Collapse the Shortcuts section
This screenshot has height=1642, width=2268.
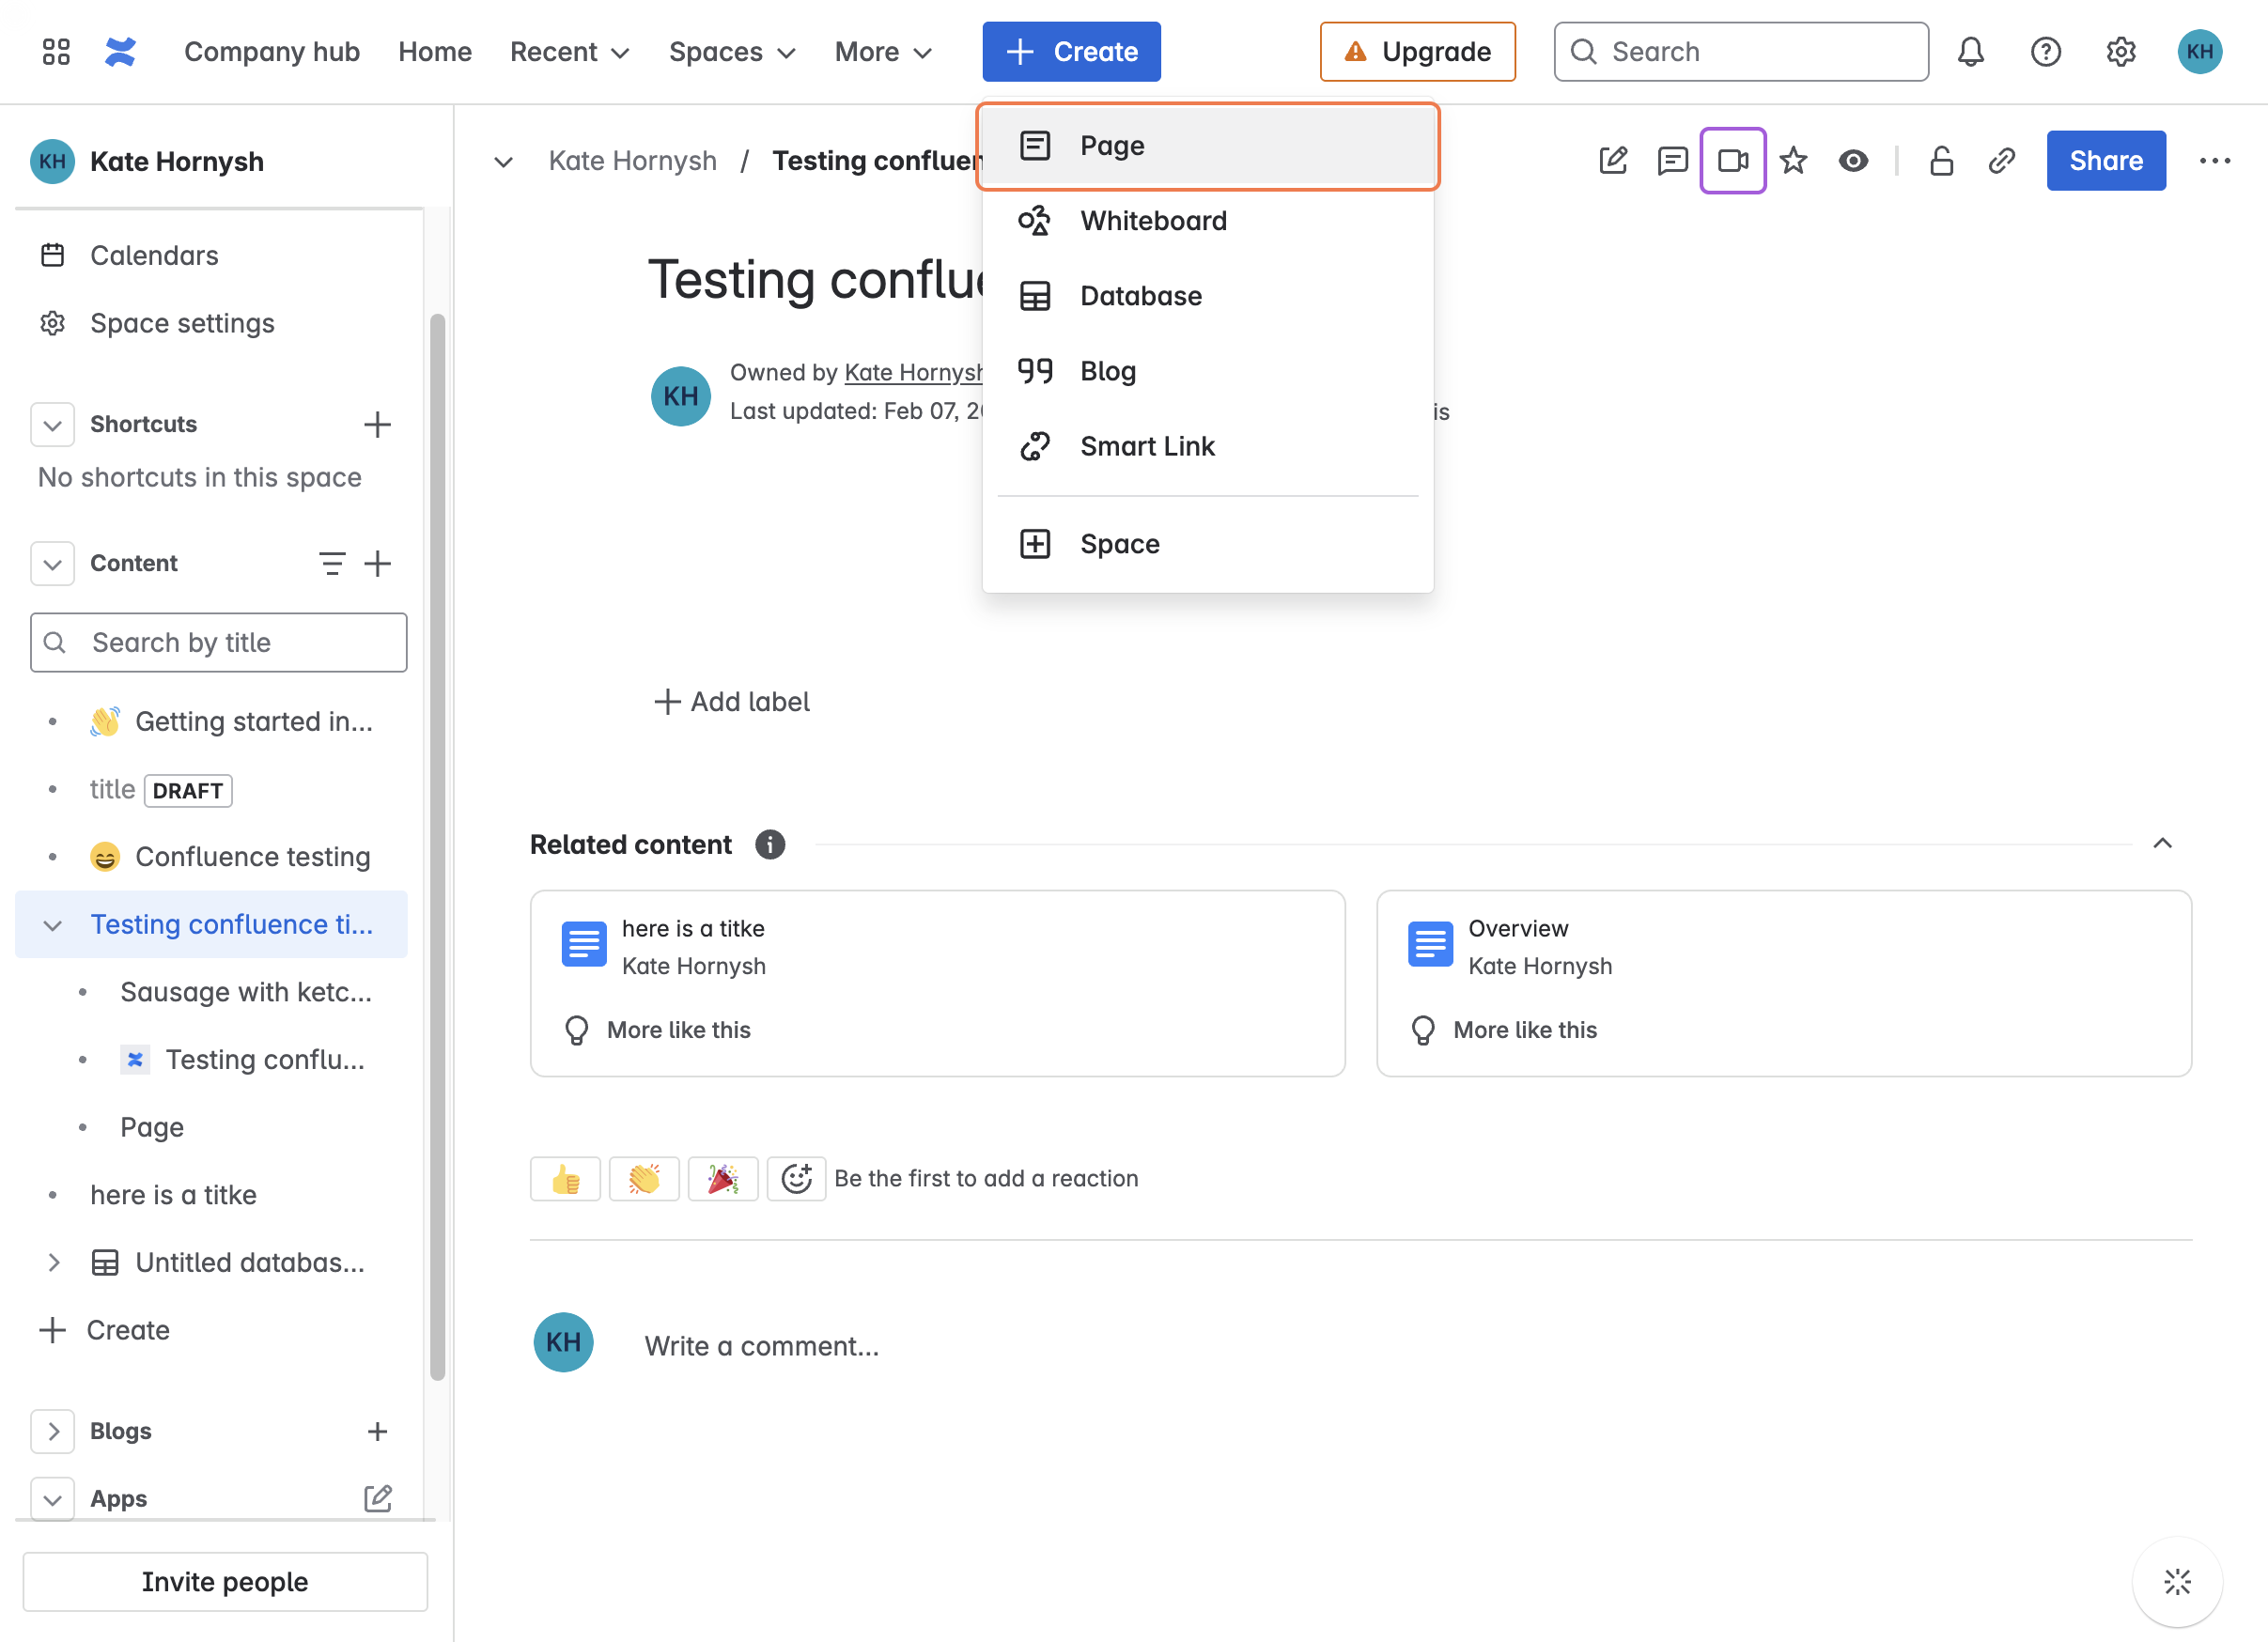click(52, 424)
